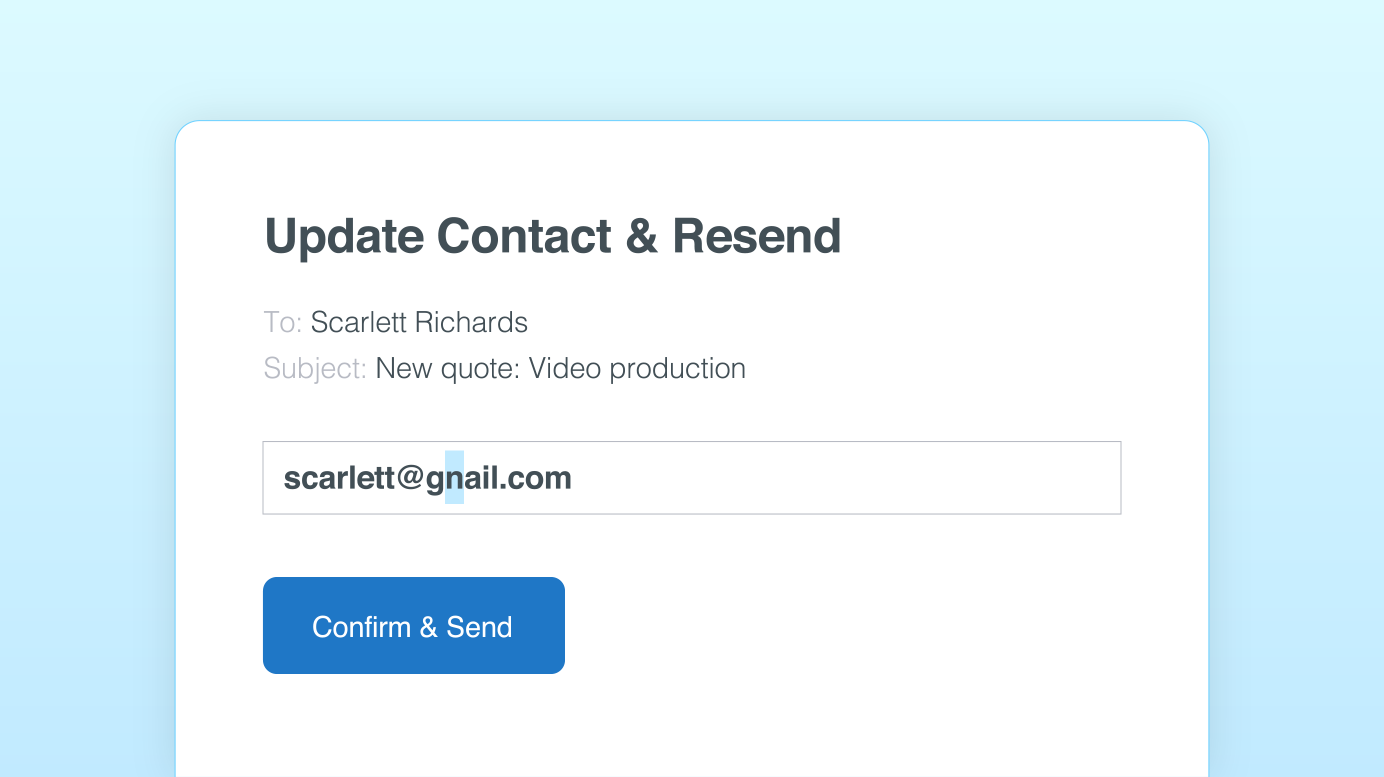
Task: Click the Confirm & Send button
Action: tap(413, 626)
